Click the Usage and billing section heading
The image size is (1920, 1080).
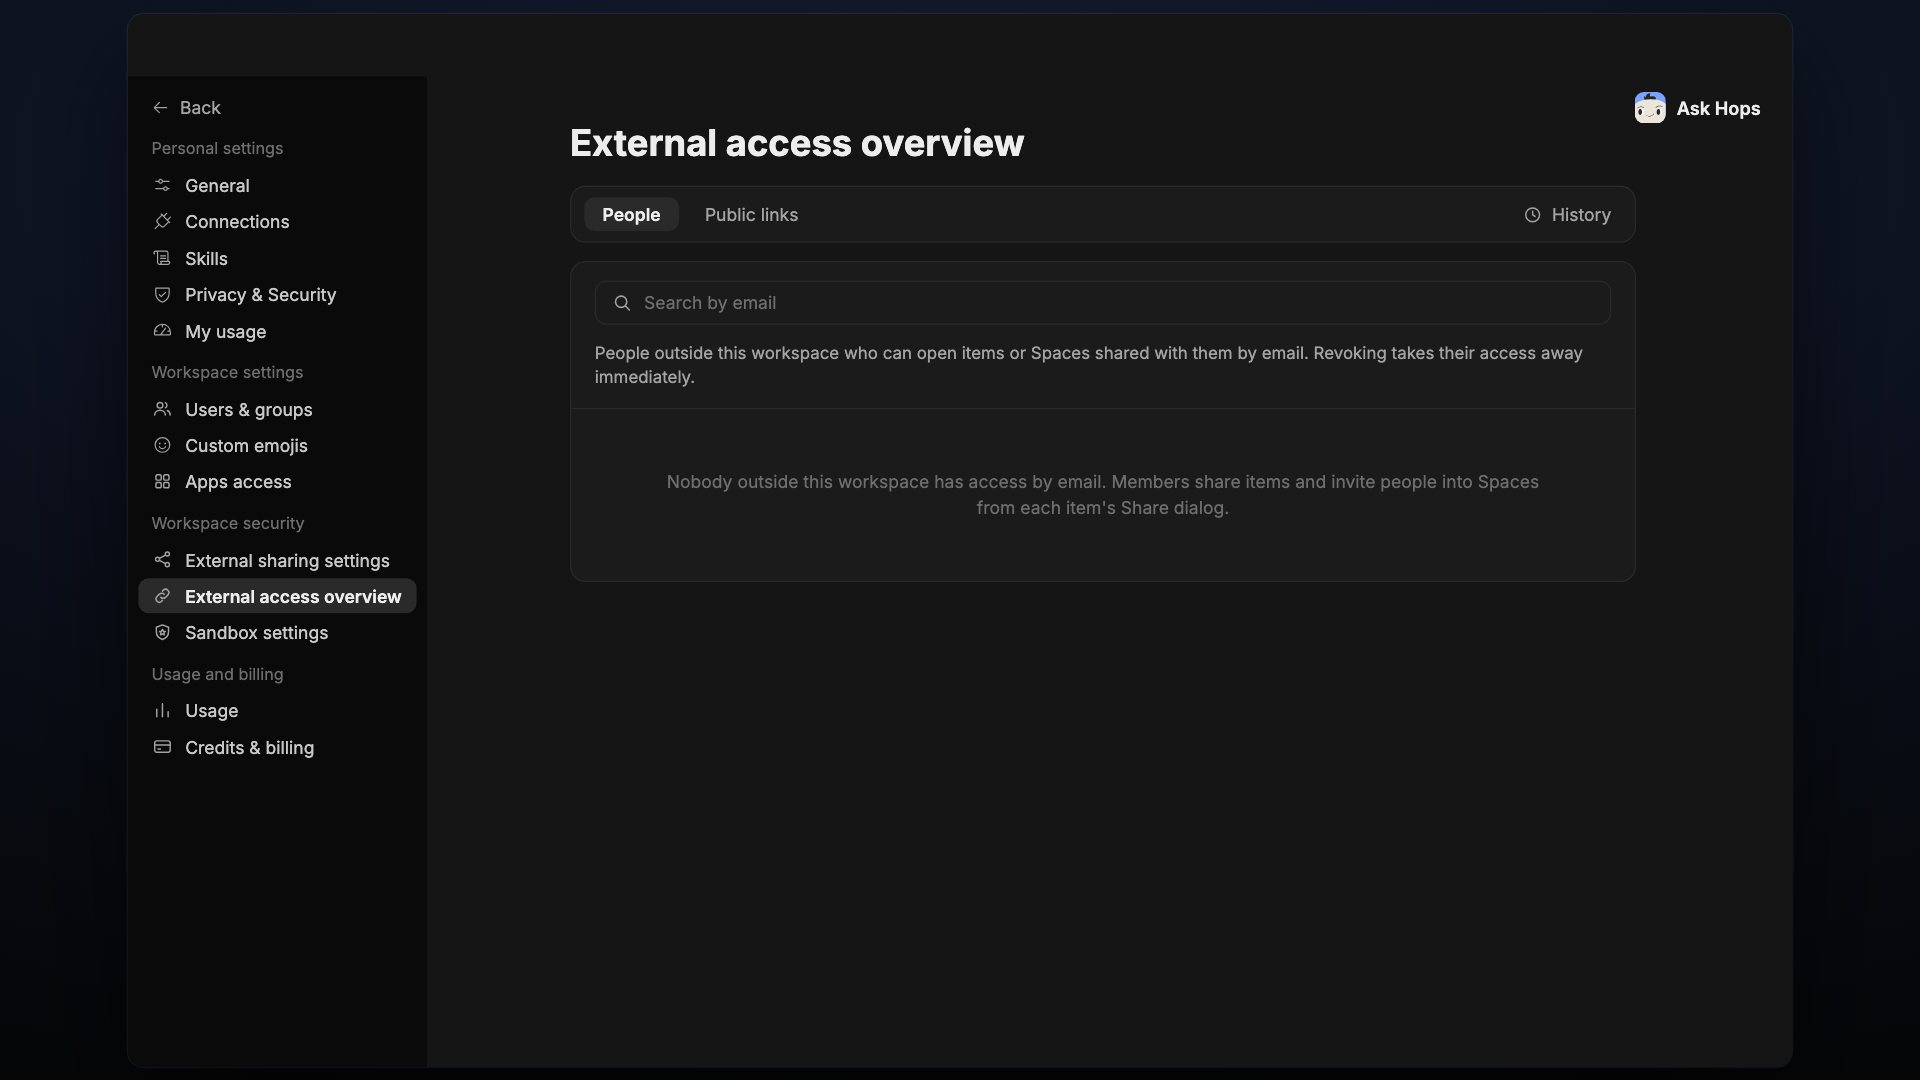(x=217, y=674)
